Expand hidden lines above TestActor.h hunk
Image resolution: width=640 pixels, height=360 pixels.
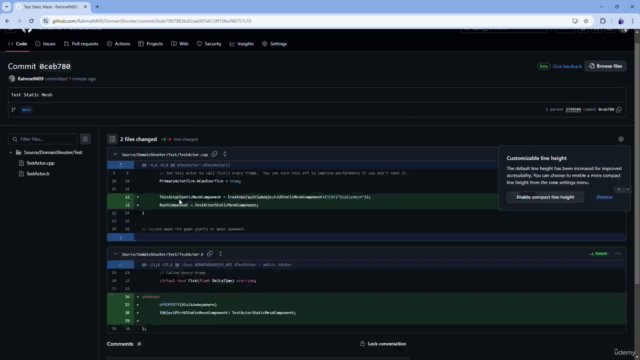[x=120, y=264]
